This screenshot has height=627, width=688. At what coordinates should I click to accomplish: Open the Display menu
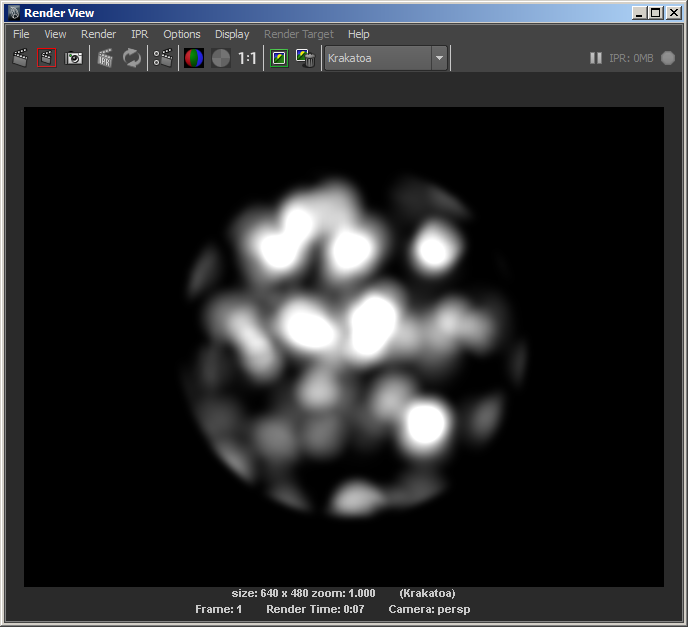[x=232, y=34]
